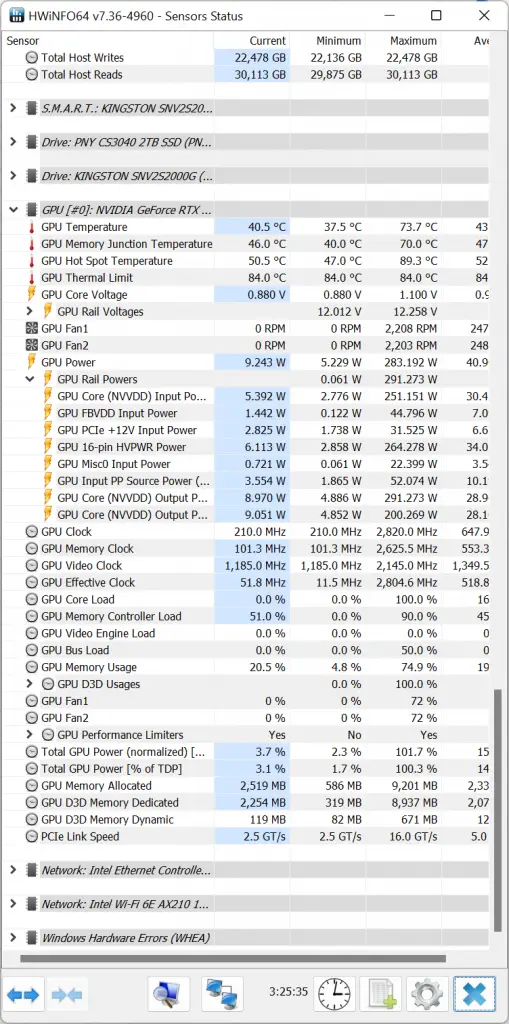Click the 283.192 W maximum GPU Power value
The width and height of the screenshot is (509, 1024).
click(408, 362)
